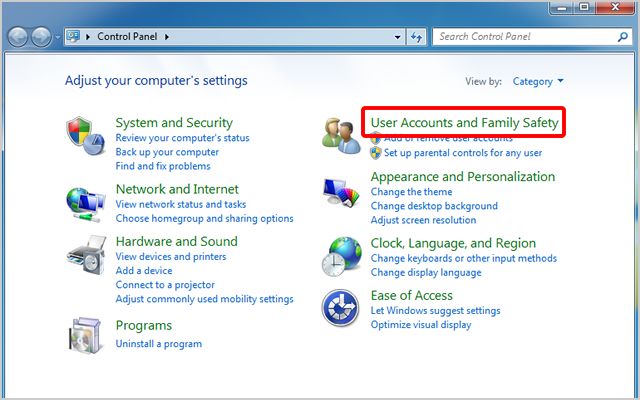Viewport: 640px width, 400px height.
Task: Open the View by Category dropdown
Action: 538,81
